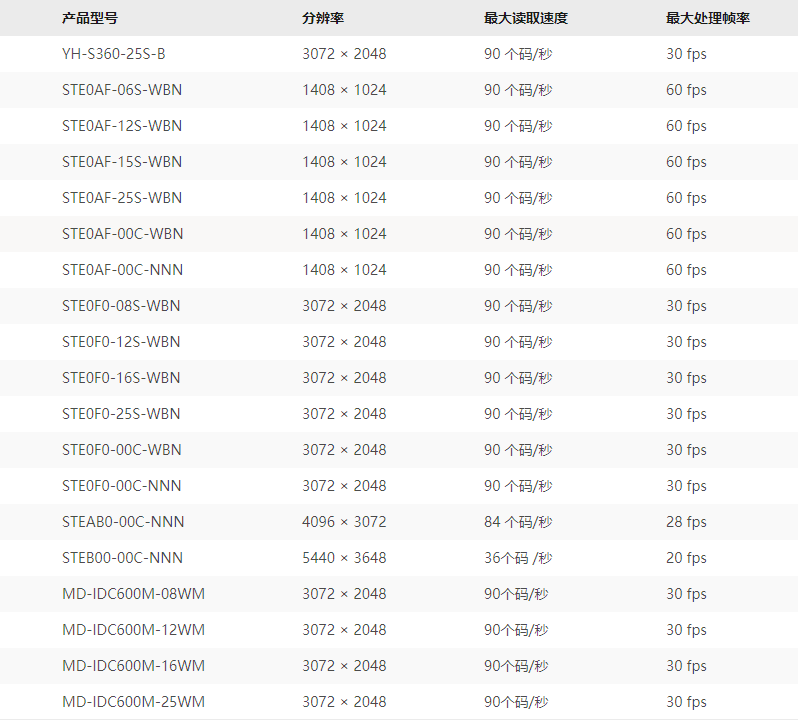Click the STE0F0-08S-WBN model name

[x=121, y=306]
